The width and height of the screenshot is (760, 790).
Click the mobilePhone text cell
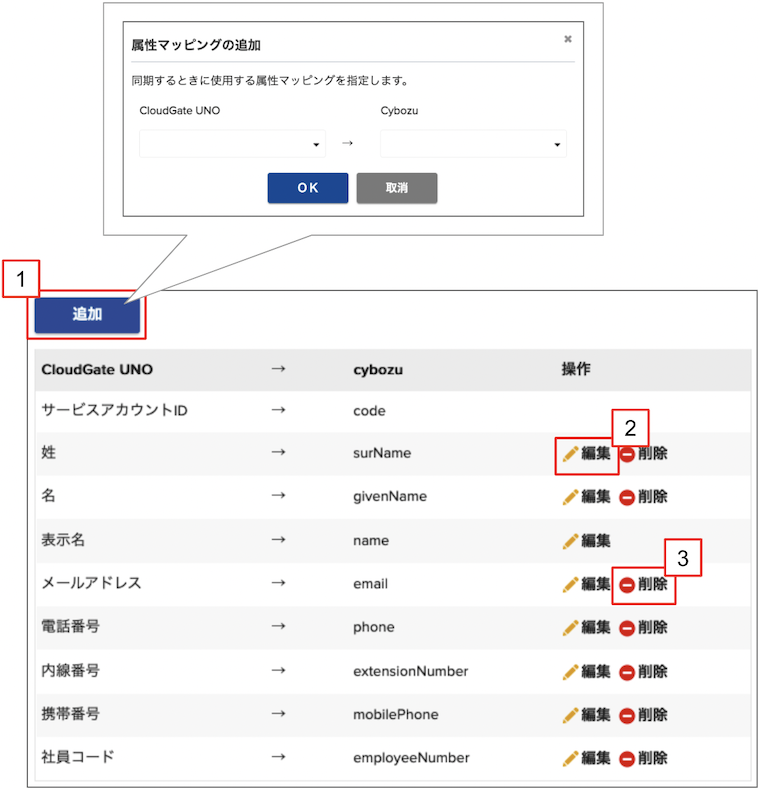click(x=396, y=714)
